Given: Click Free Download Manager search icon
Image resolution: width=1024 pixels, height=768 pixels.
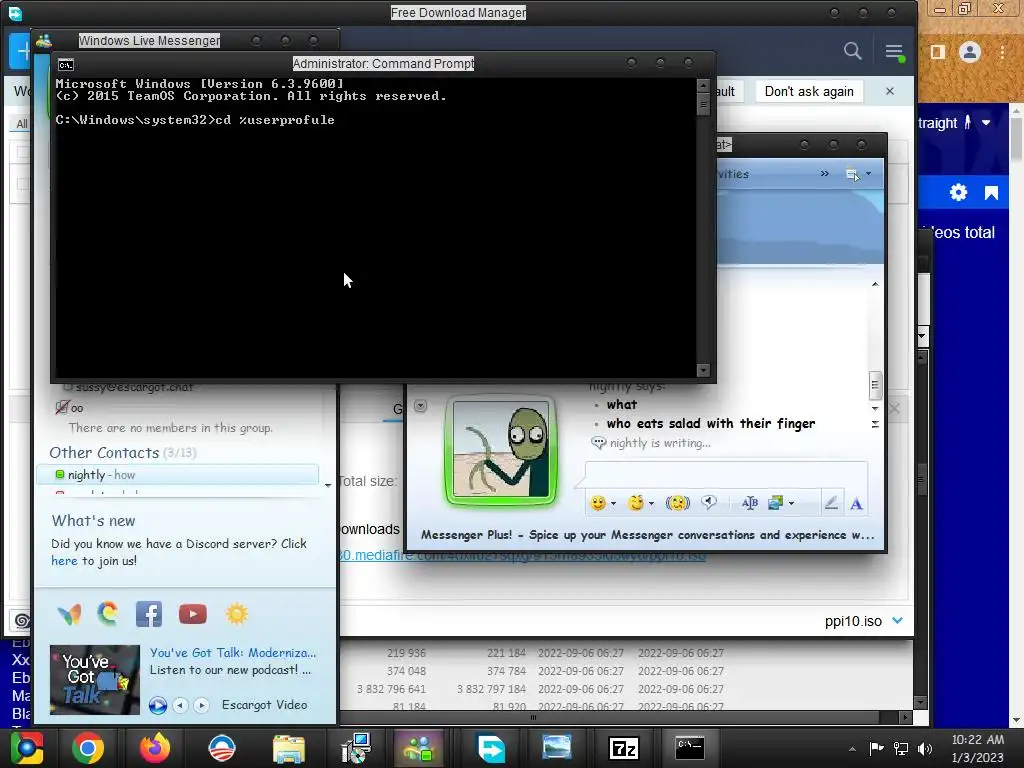Looking at the screenshot, I should click(x=852, y=51).
